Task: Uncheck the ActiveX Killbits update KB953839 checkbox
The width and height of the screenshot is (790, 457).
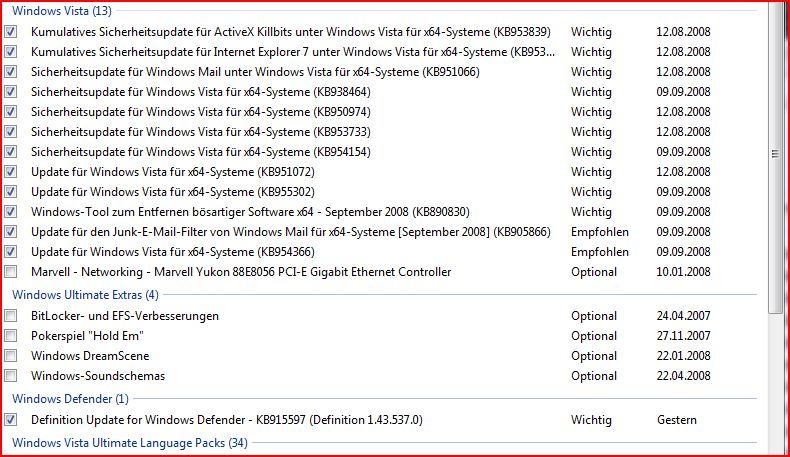Action: (x=11, y=32)
